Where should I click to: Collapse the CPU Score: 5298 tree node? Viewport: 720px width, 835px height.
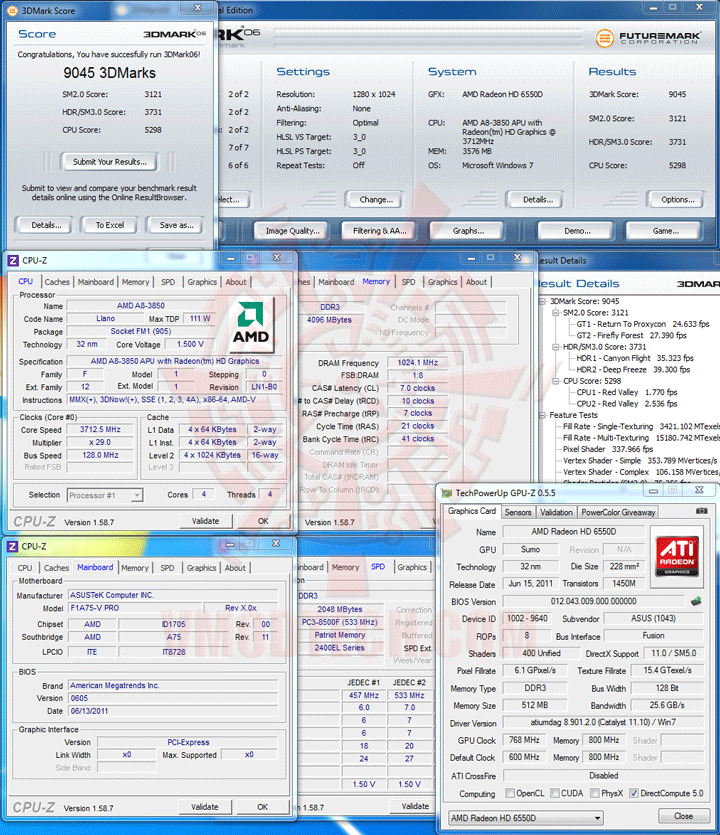click(x=555, y=381)
